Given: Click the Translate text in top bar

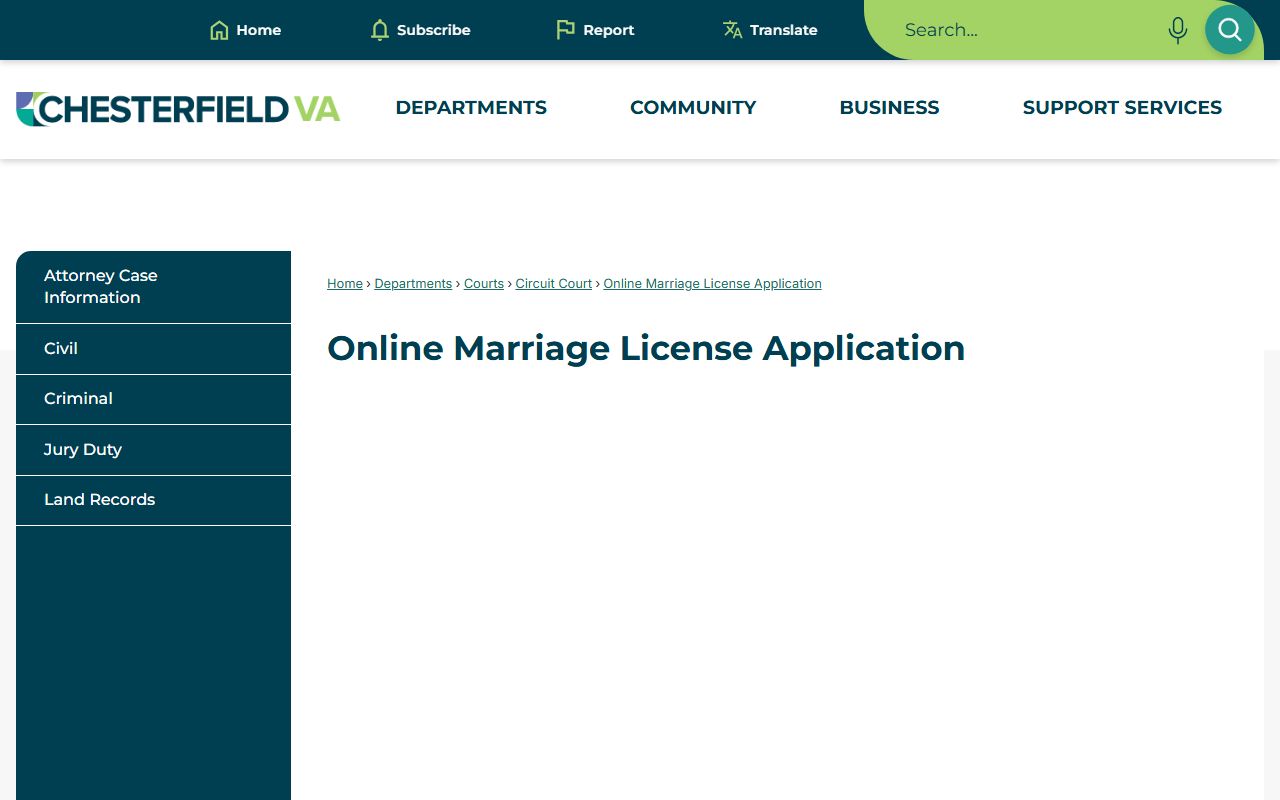Looking at the screenshot, I should click(784, 30).
